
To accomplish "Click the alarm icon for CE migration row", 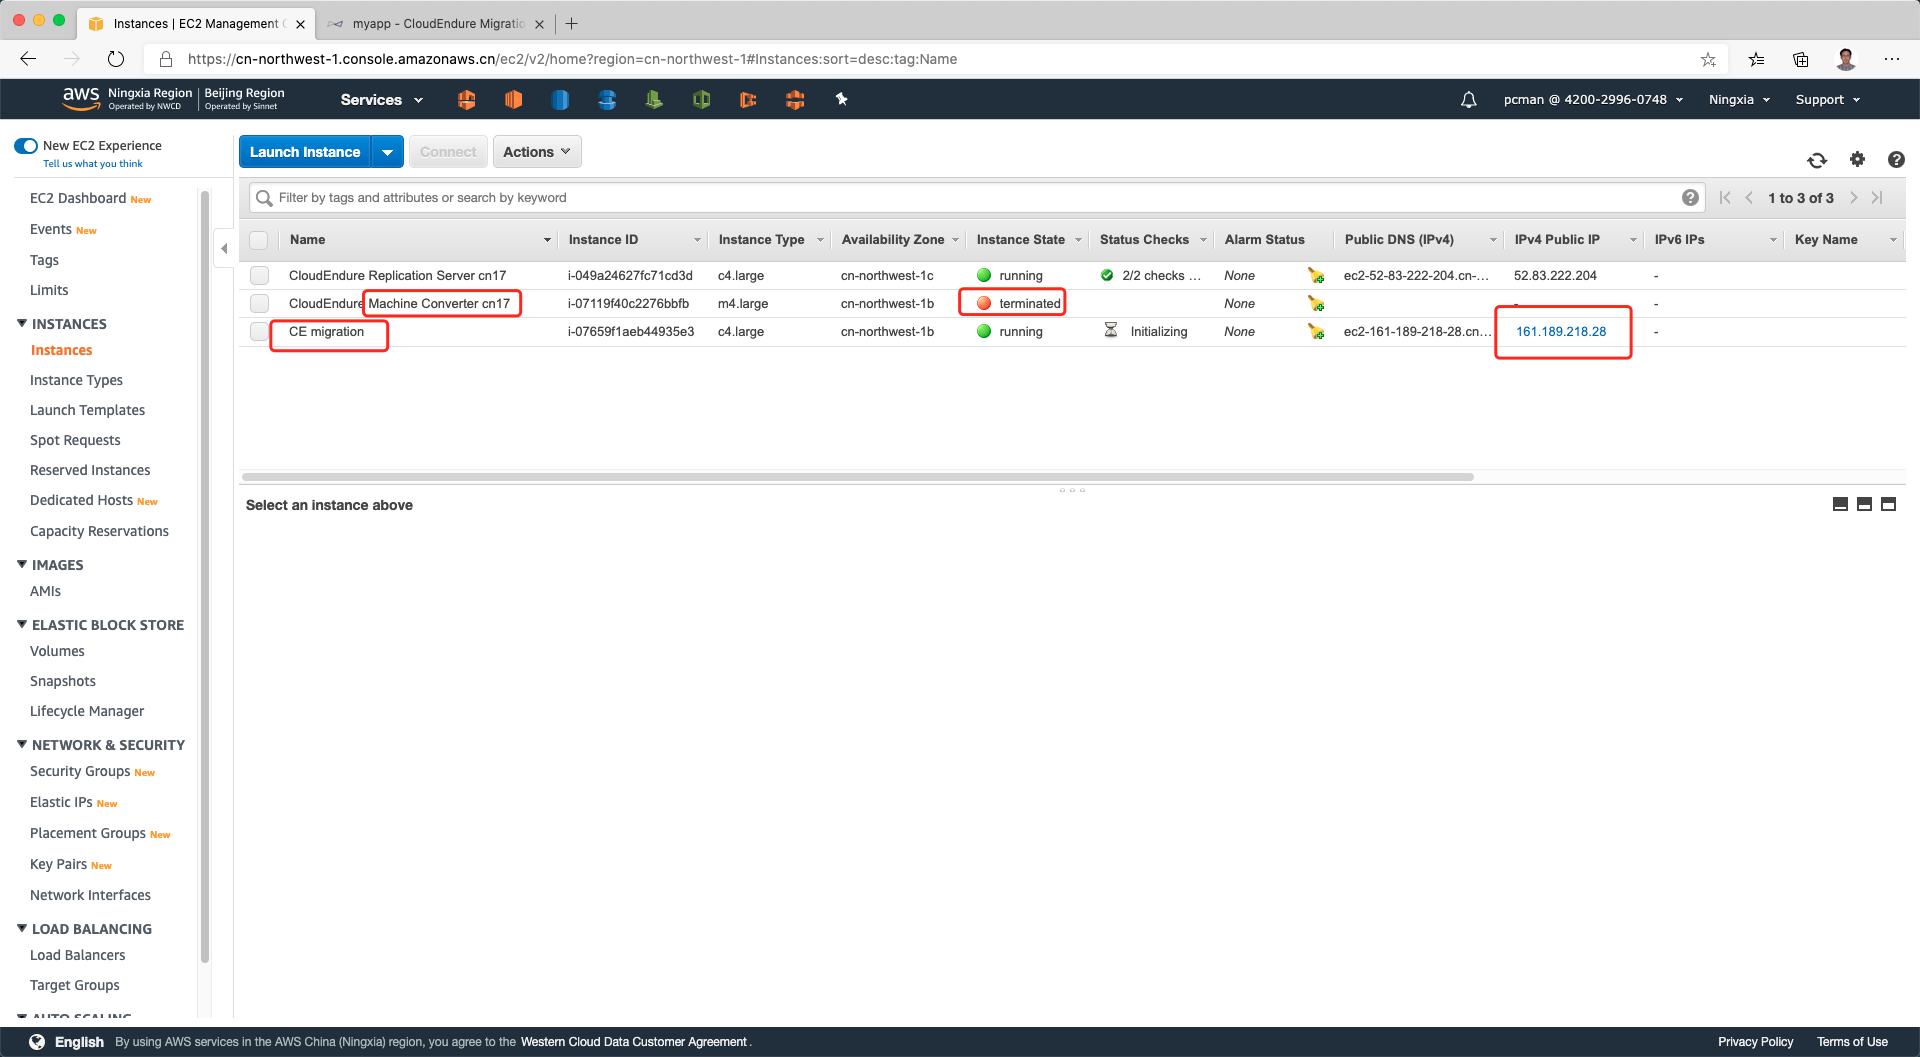I will [x=1315, y=332].
